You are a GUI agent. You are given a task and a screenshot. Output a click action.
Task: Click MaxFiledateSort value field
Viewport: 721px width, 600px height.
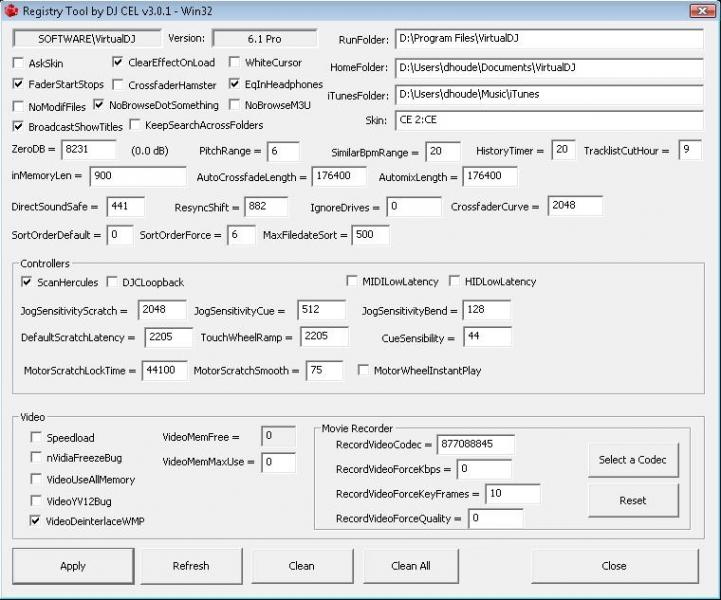pos(370,235)
